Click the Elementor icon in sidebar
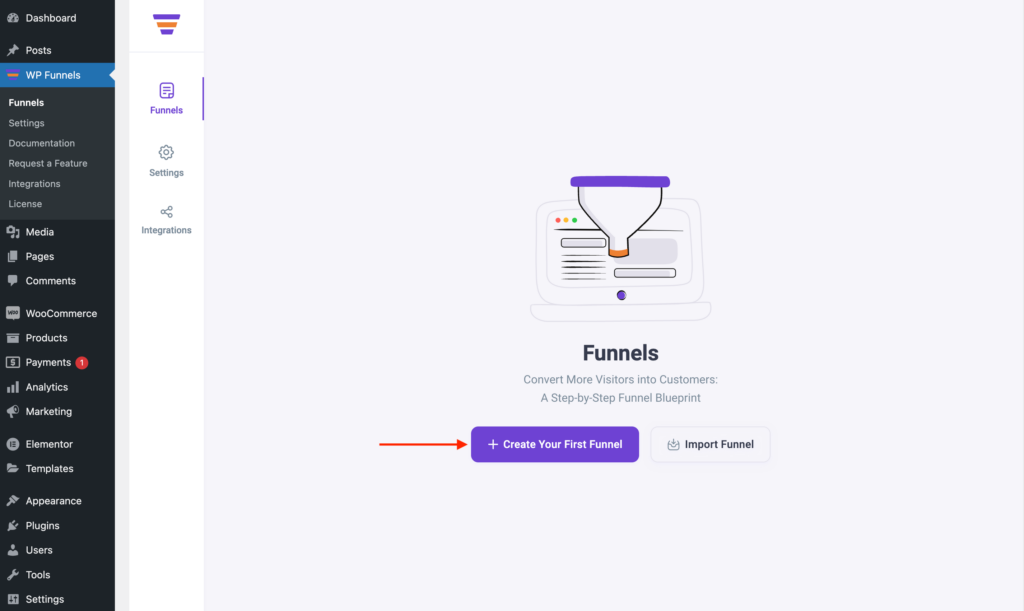The height and width of the screenshot is (611, 1024). coord(13,444)
